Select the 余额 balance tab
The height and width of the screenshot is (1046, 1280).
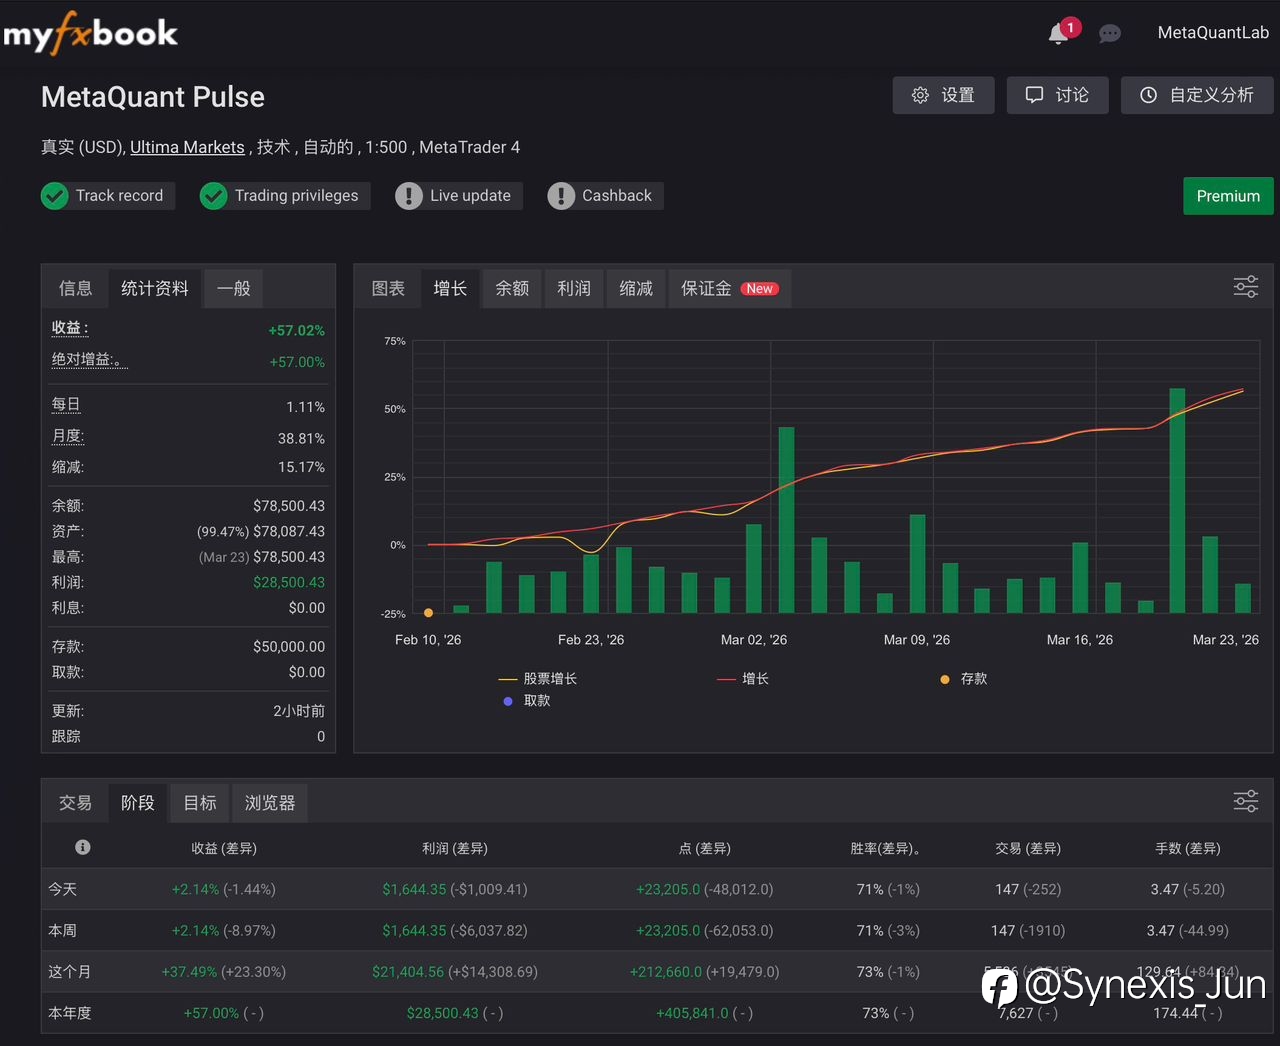click(512, 288)
